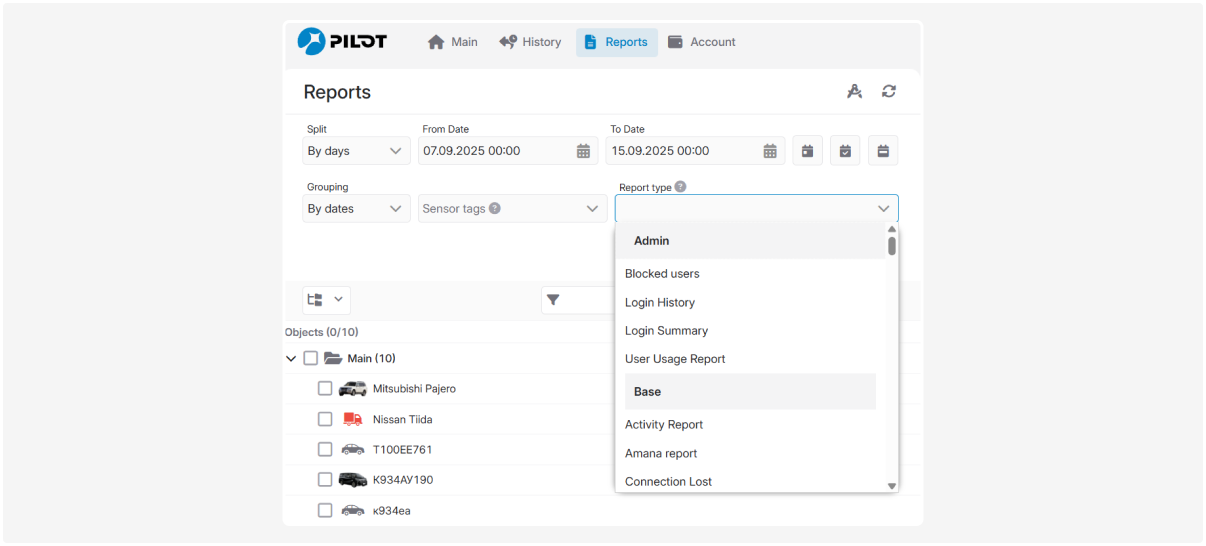Go to the Account tab
The width and height of the screenshot is (1206, 546).
(x=701, y=42)
